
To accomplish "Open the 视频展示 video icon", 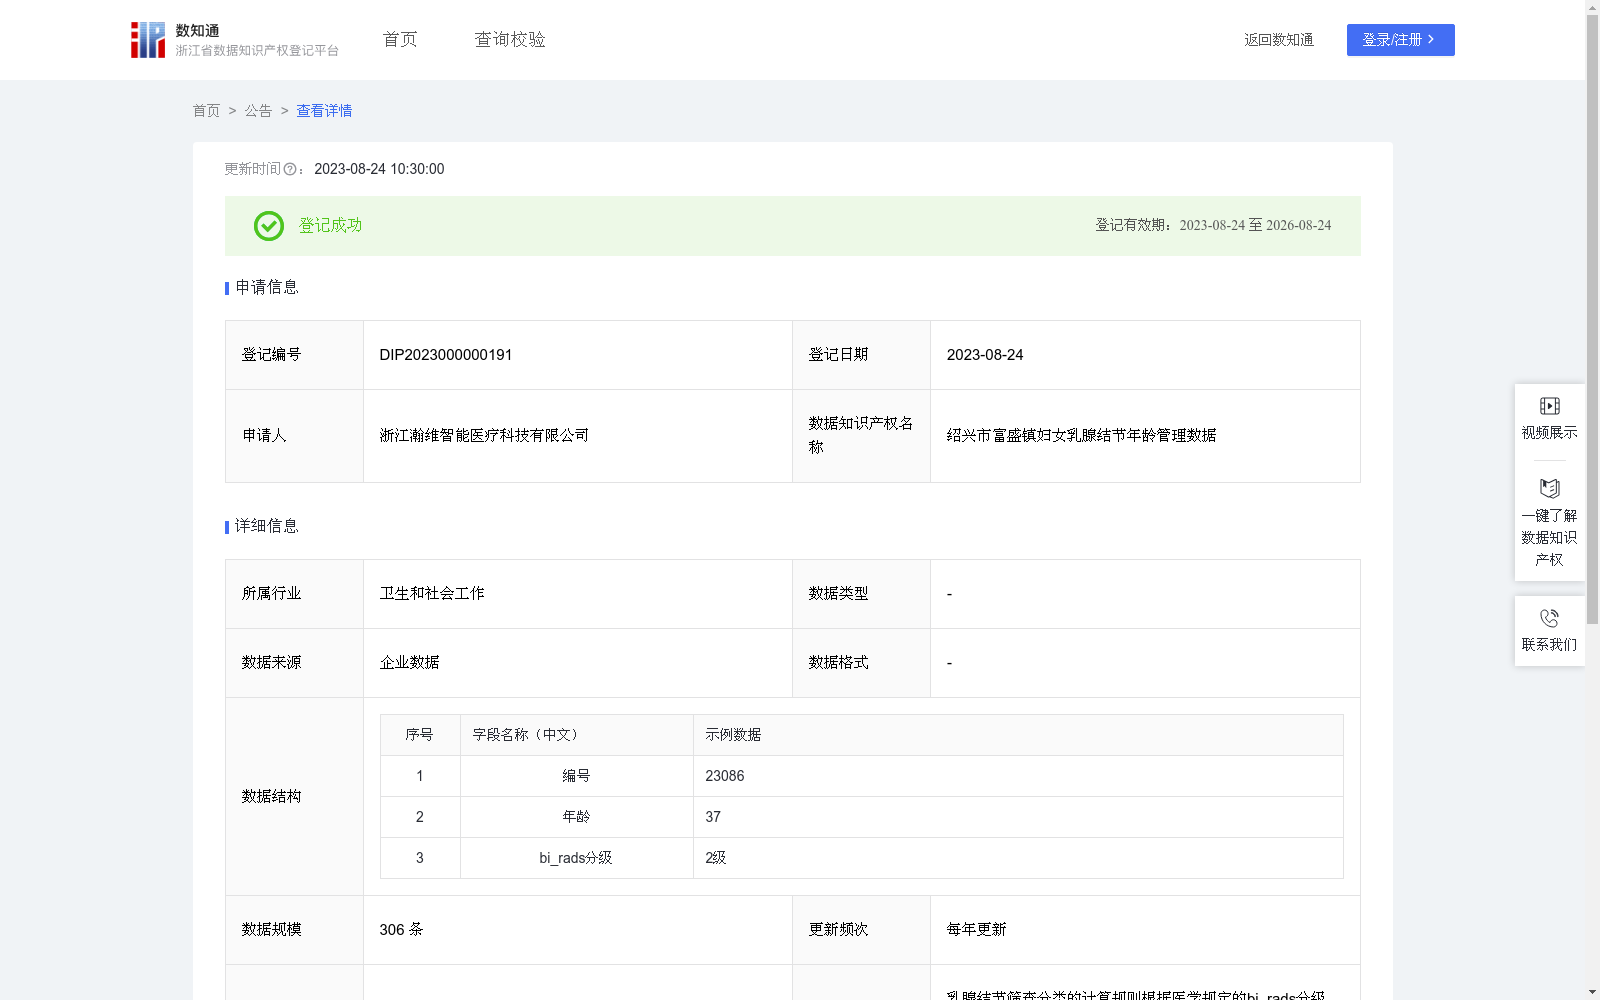I will (1549, 406).
